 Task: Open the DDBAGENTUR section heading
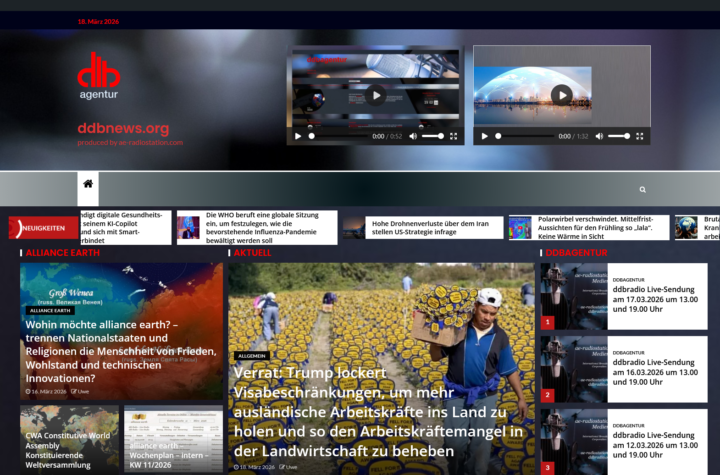click(x=576, y=253)
